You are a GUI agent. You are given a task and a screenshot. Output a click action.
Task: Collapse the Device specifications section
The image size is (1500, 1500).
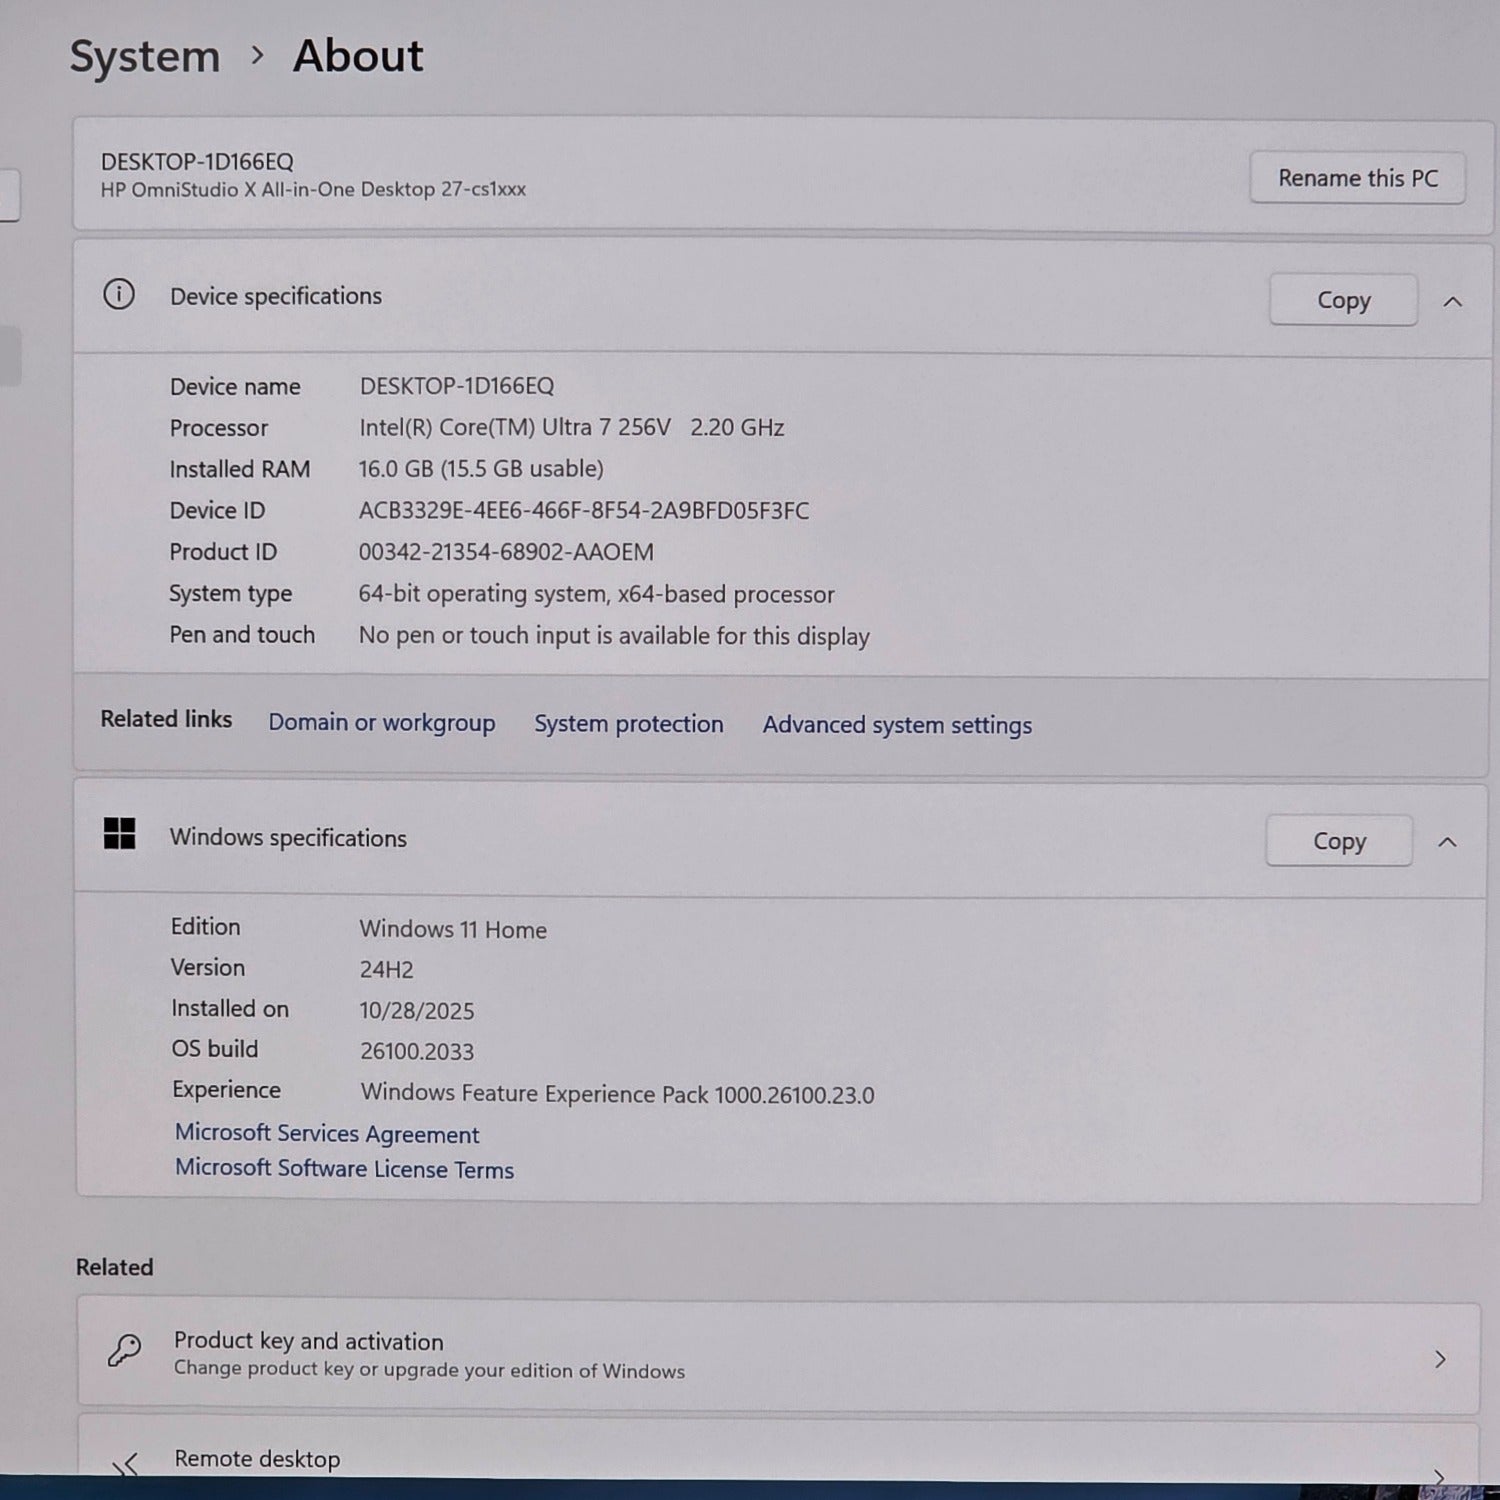pos(1452,301)
